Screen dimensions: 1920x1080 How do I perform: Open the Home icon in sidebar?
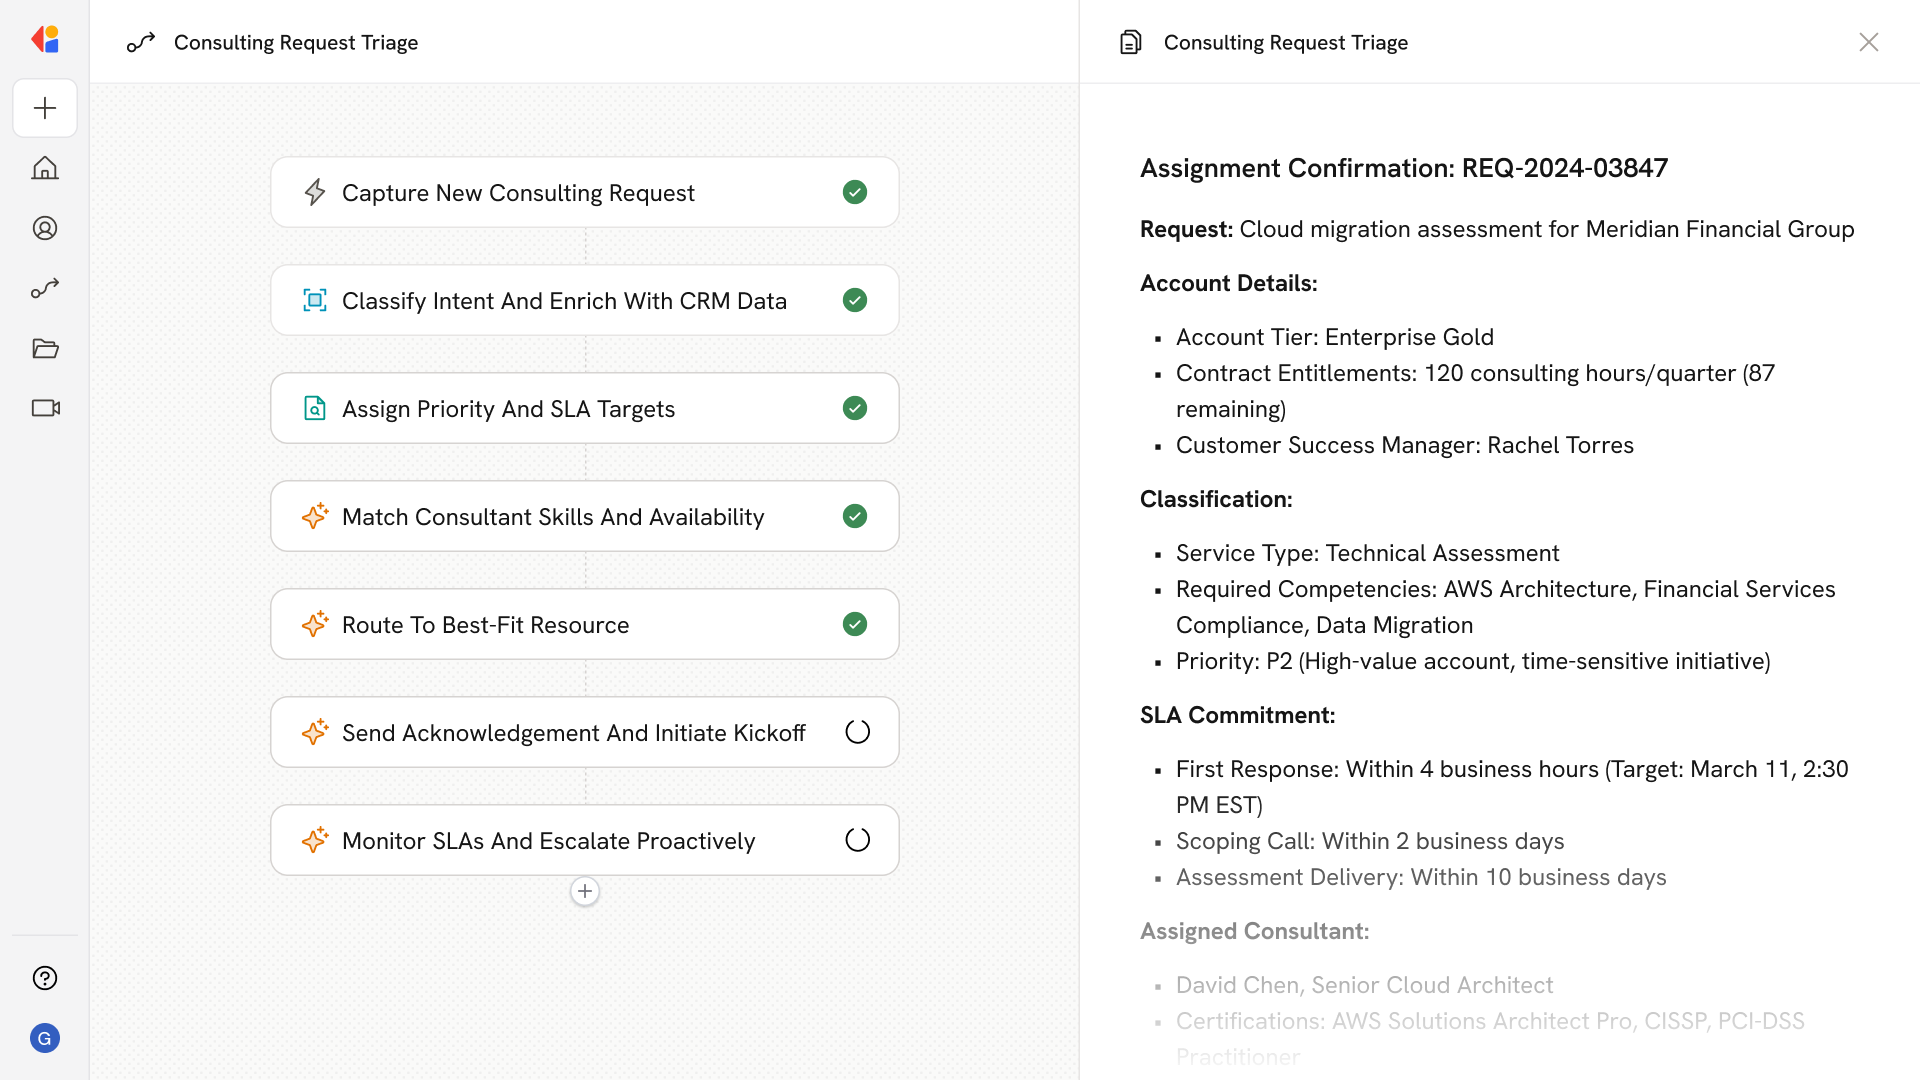point(45,168)
